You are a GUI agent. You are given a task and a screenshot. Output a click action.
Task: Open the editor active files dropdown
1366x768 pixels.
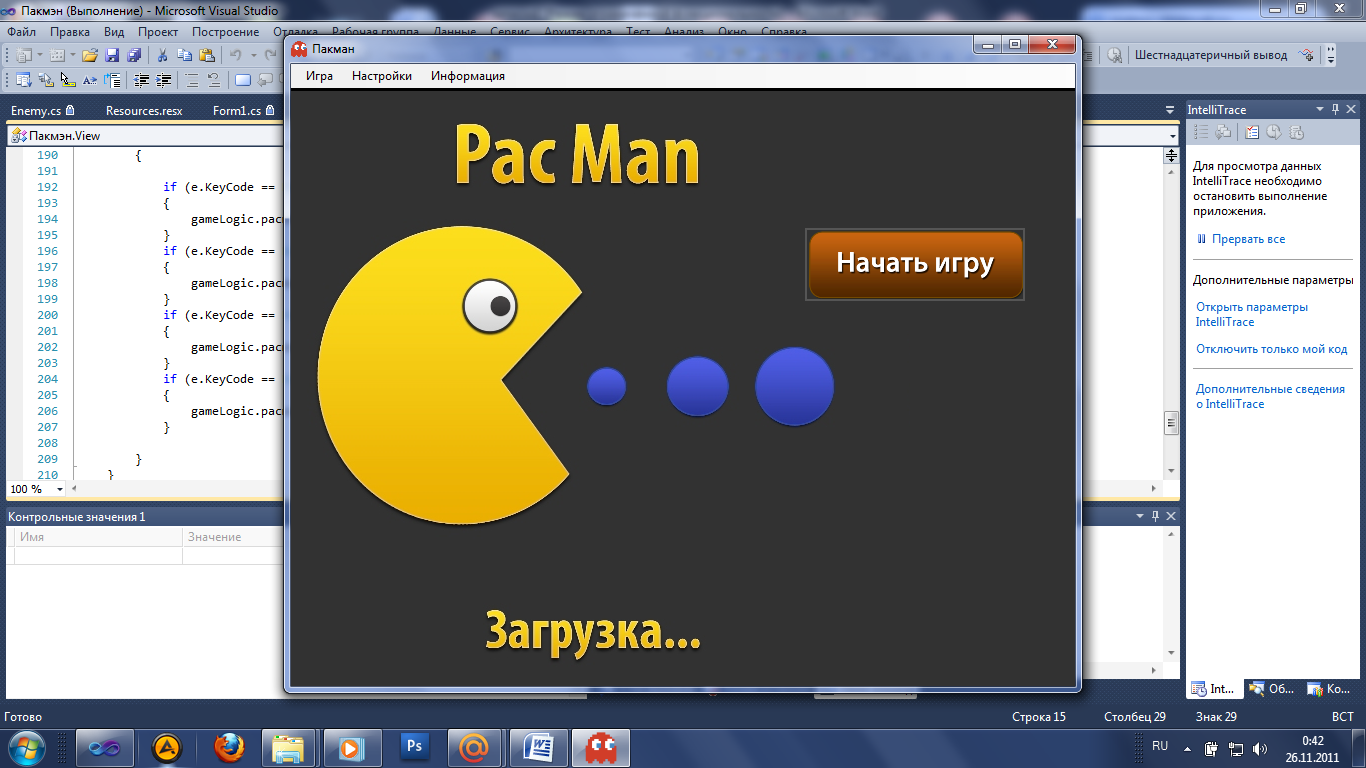1170,110
